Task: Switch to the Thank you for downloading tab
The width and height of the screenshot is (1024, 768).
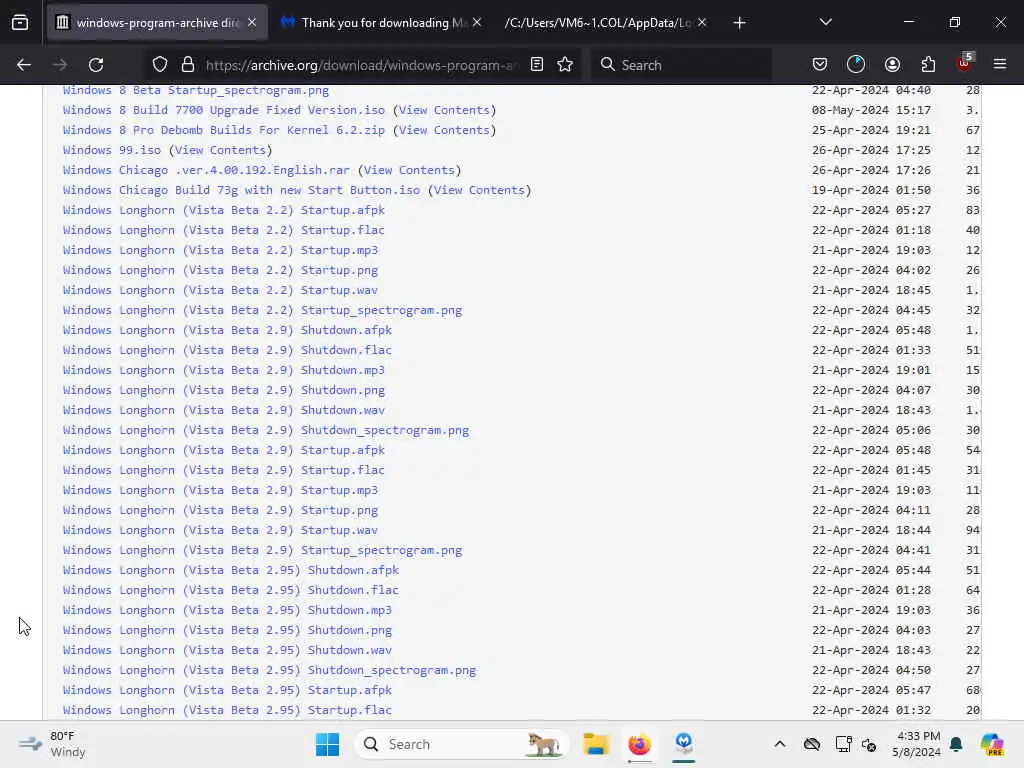Action: tap(381, 23)
